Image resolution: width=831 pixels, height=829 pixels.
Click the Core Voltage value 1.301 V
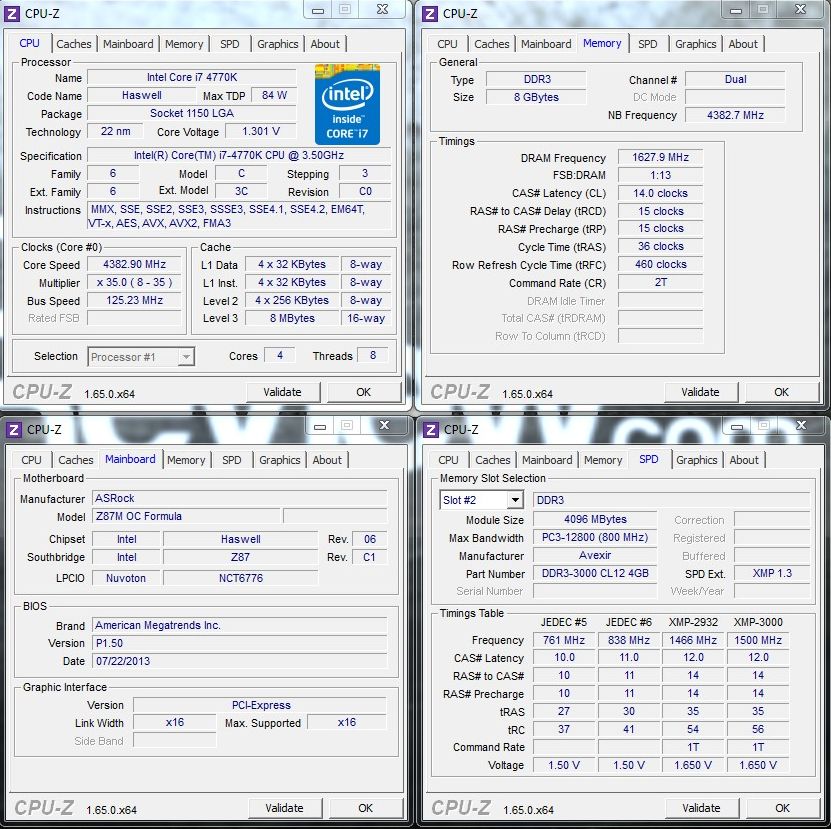[261, 131]
